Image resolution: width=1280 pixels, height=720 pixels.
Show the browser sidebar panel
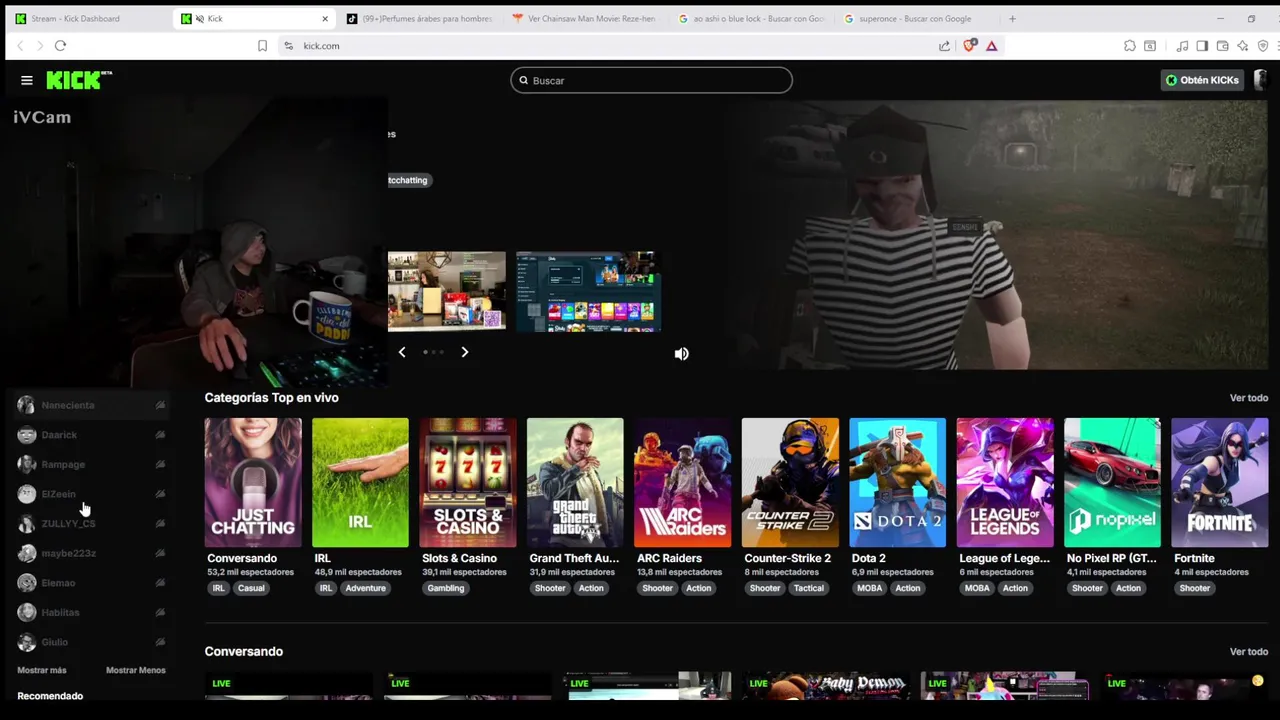pos(1202,46)
